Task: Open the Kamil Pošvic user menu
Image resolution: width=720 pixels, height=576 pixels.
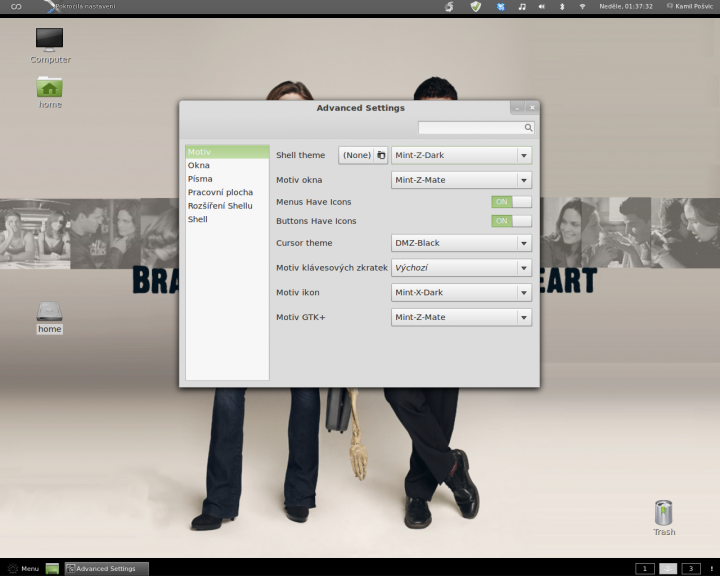Action: [690, 6]
